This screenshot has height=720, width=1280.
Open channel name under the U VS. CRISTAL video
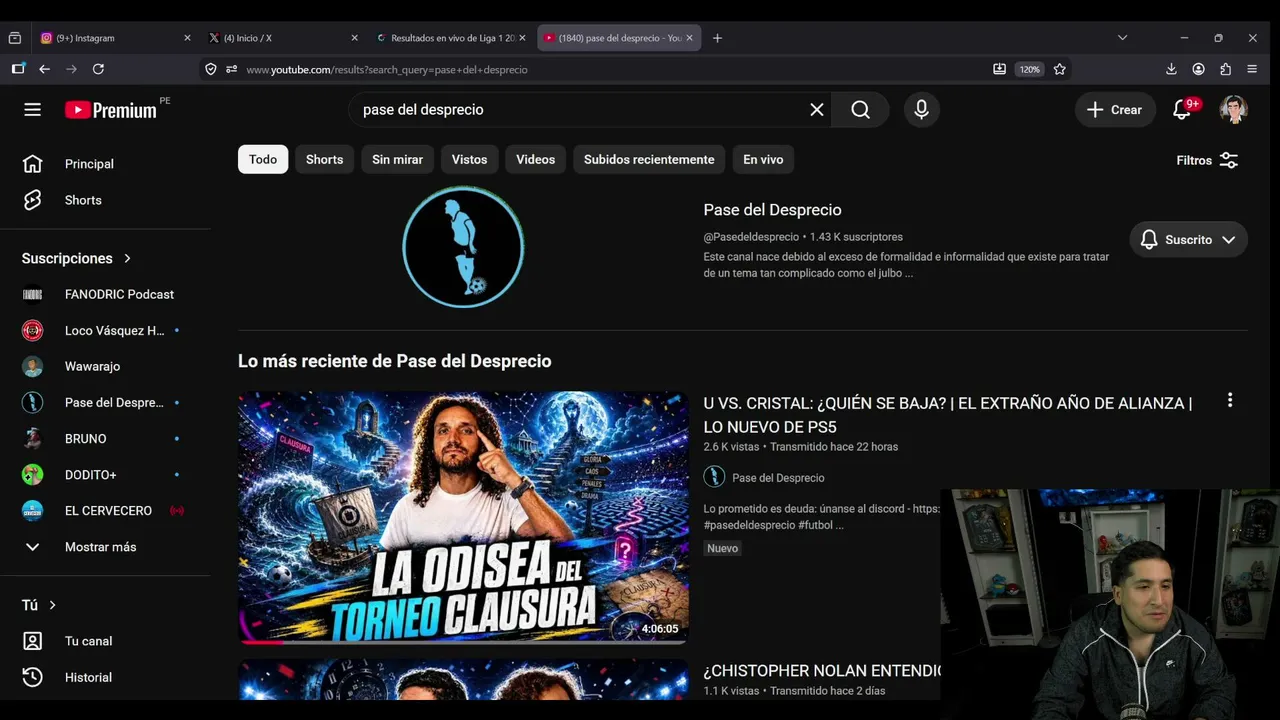coord(778,478)
